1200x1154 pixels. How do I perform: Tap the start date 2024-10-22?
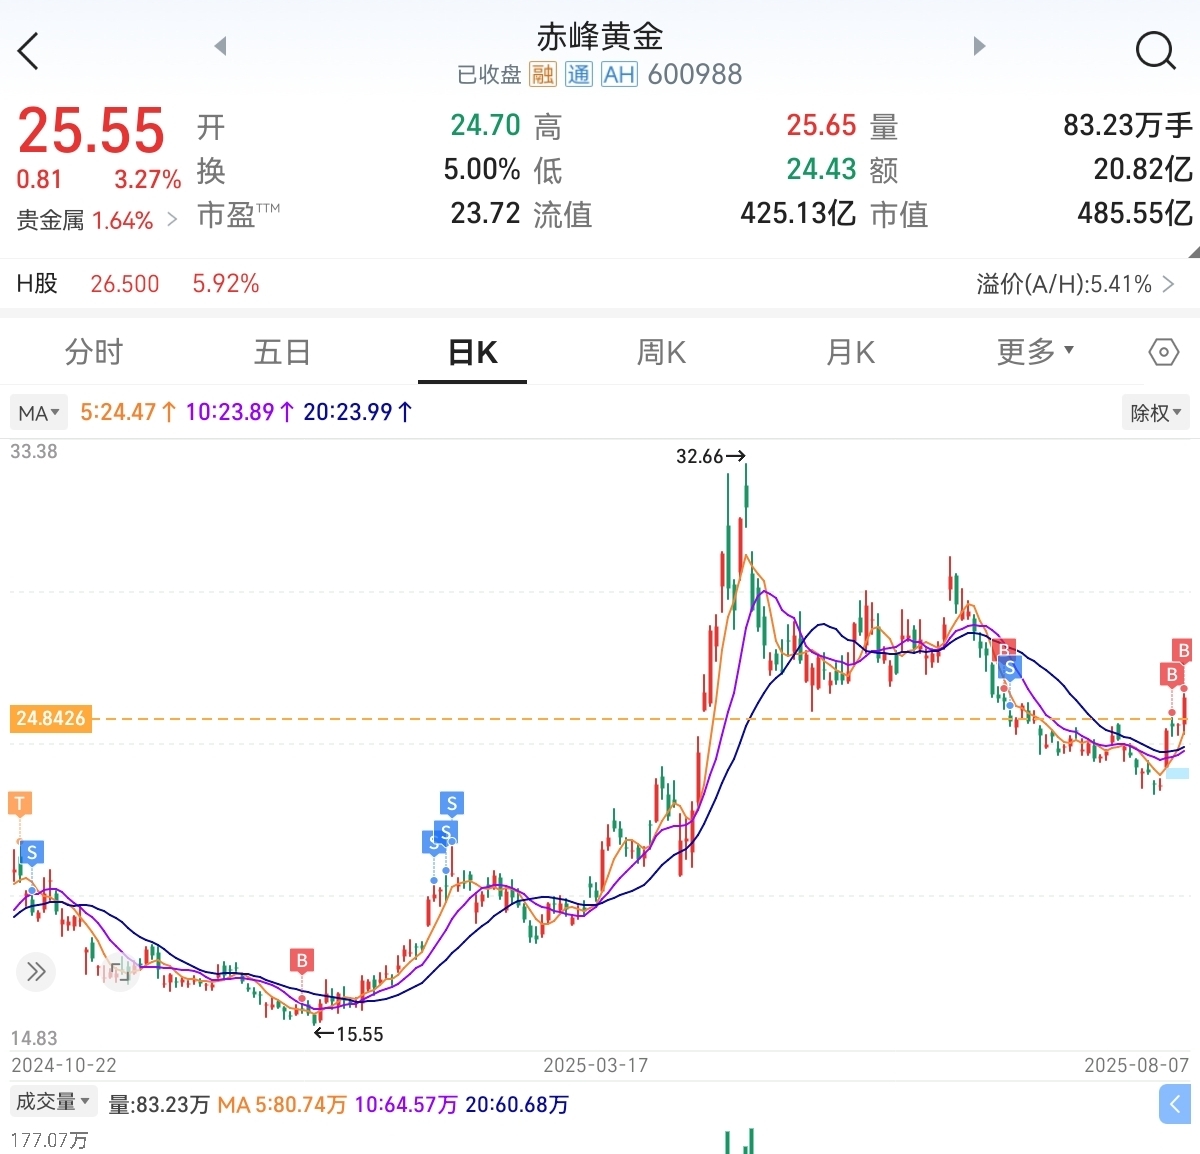64,1065
